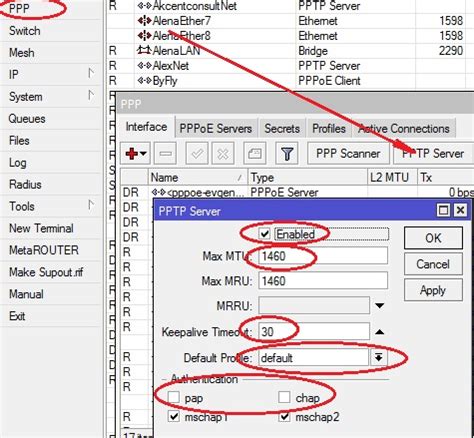Viewport: 474px width, 438px height.
Task: Click the checkmark enable button in PPP toolbar
Action: click(197, 154)
